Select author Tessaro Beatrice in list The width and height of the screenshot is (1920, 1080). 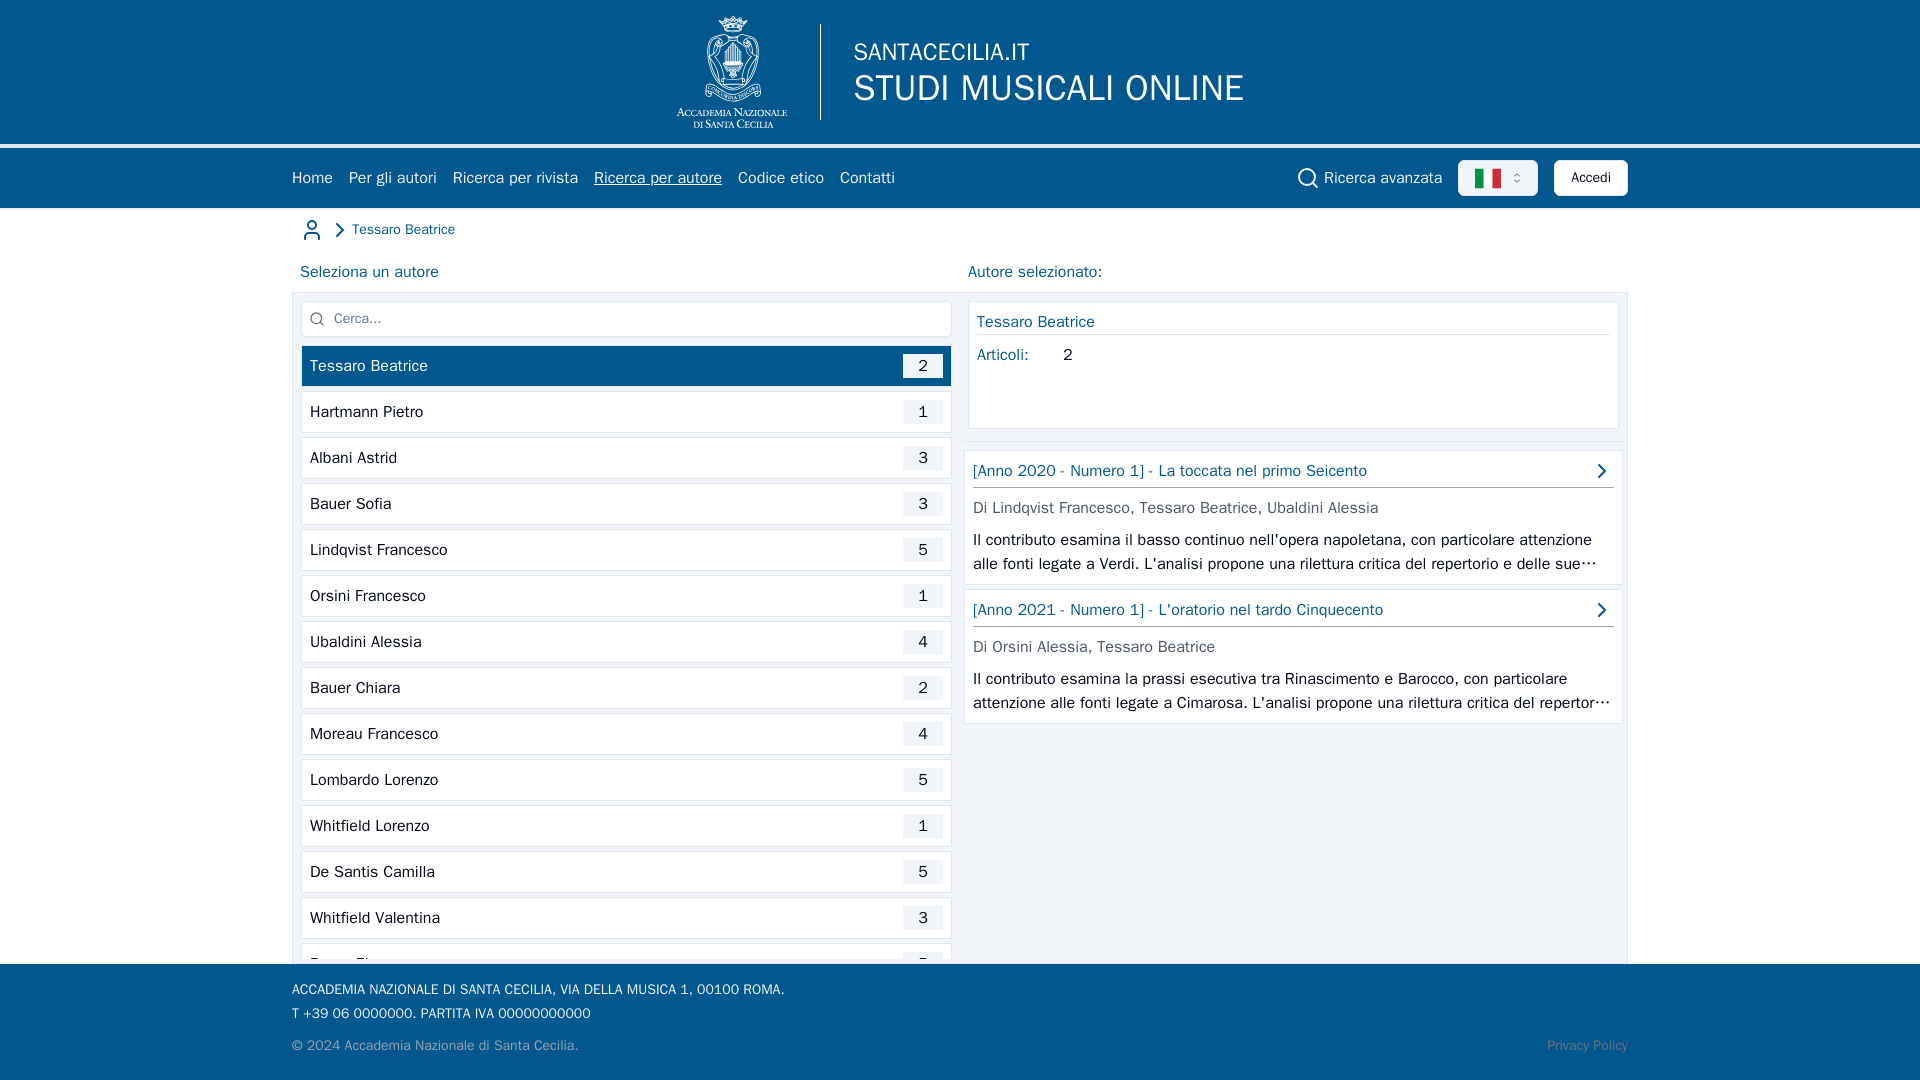point(626,366)
